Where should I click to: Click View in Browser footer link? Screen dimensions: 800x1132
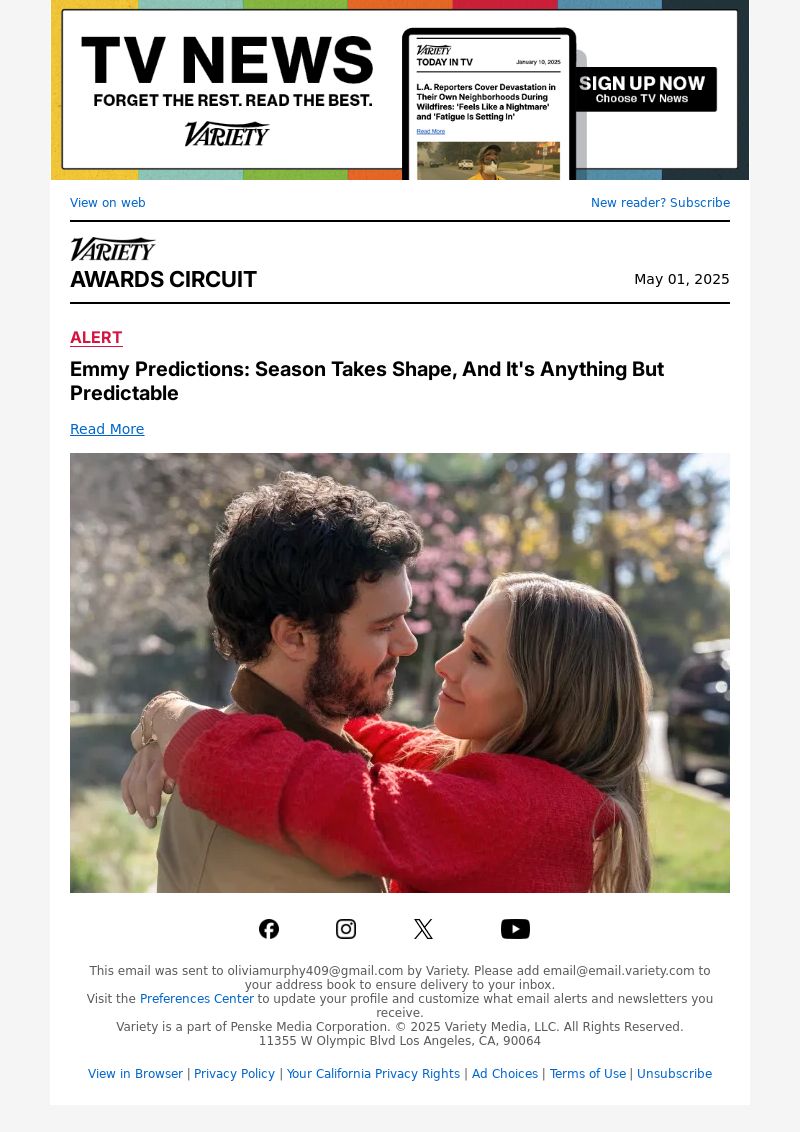pos(135,1074)
